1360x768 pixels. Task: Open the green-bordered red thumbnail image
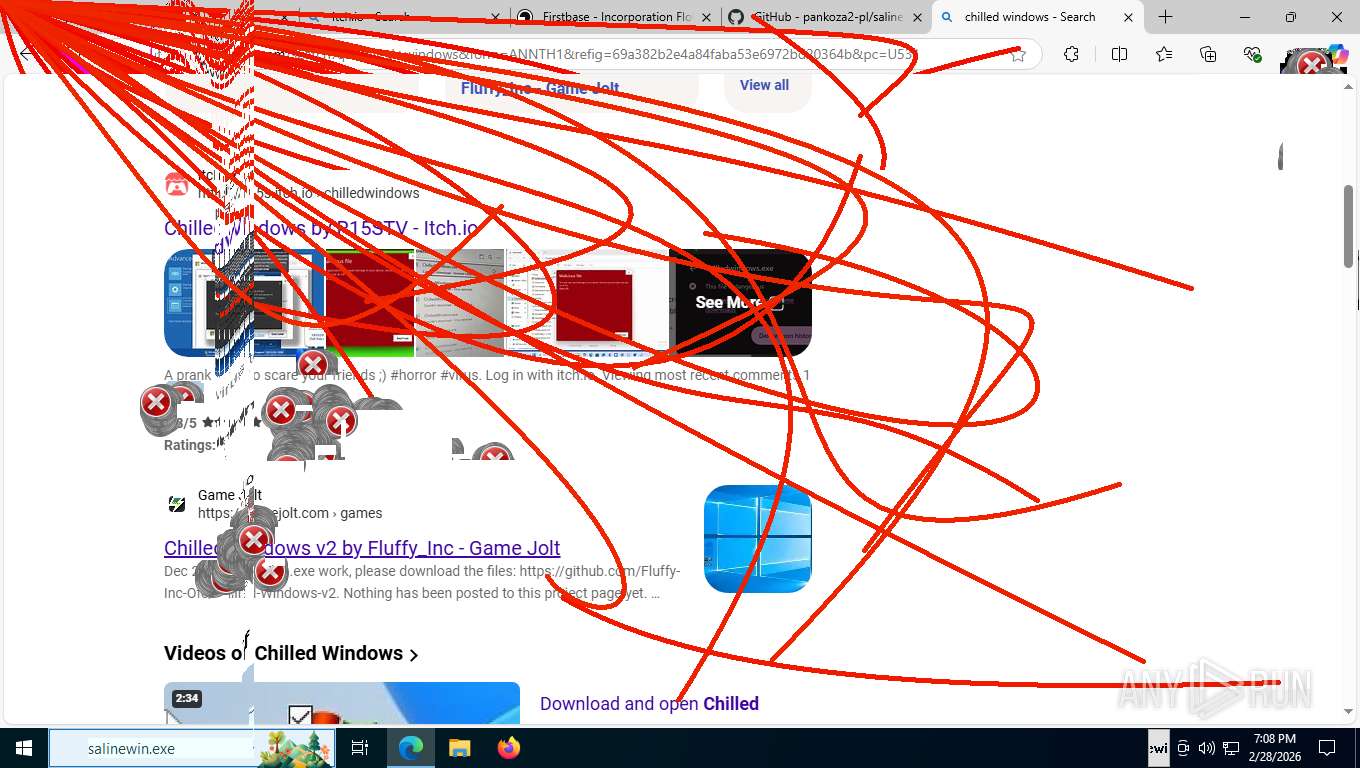coord(370,303)
